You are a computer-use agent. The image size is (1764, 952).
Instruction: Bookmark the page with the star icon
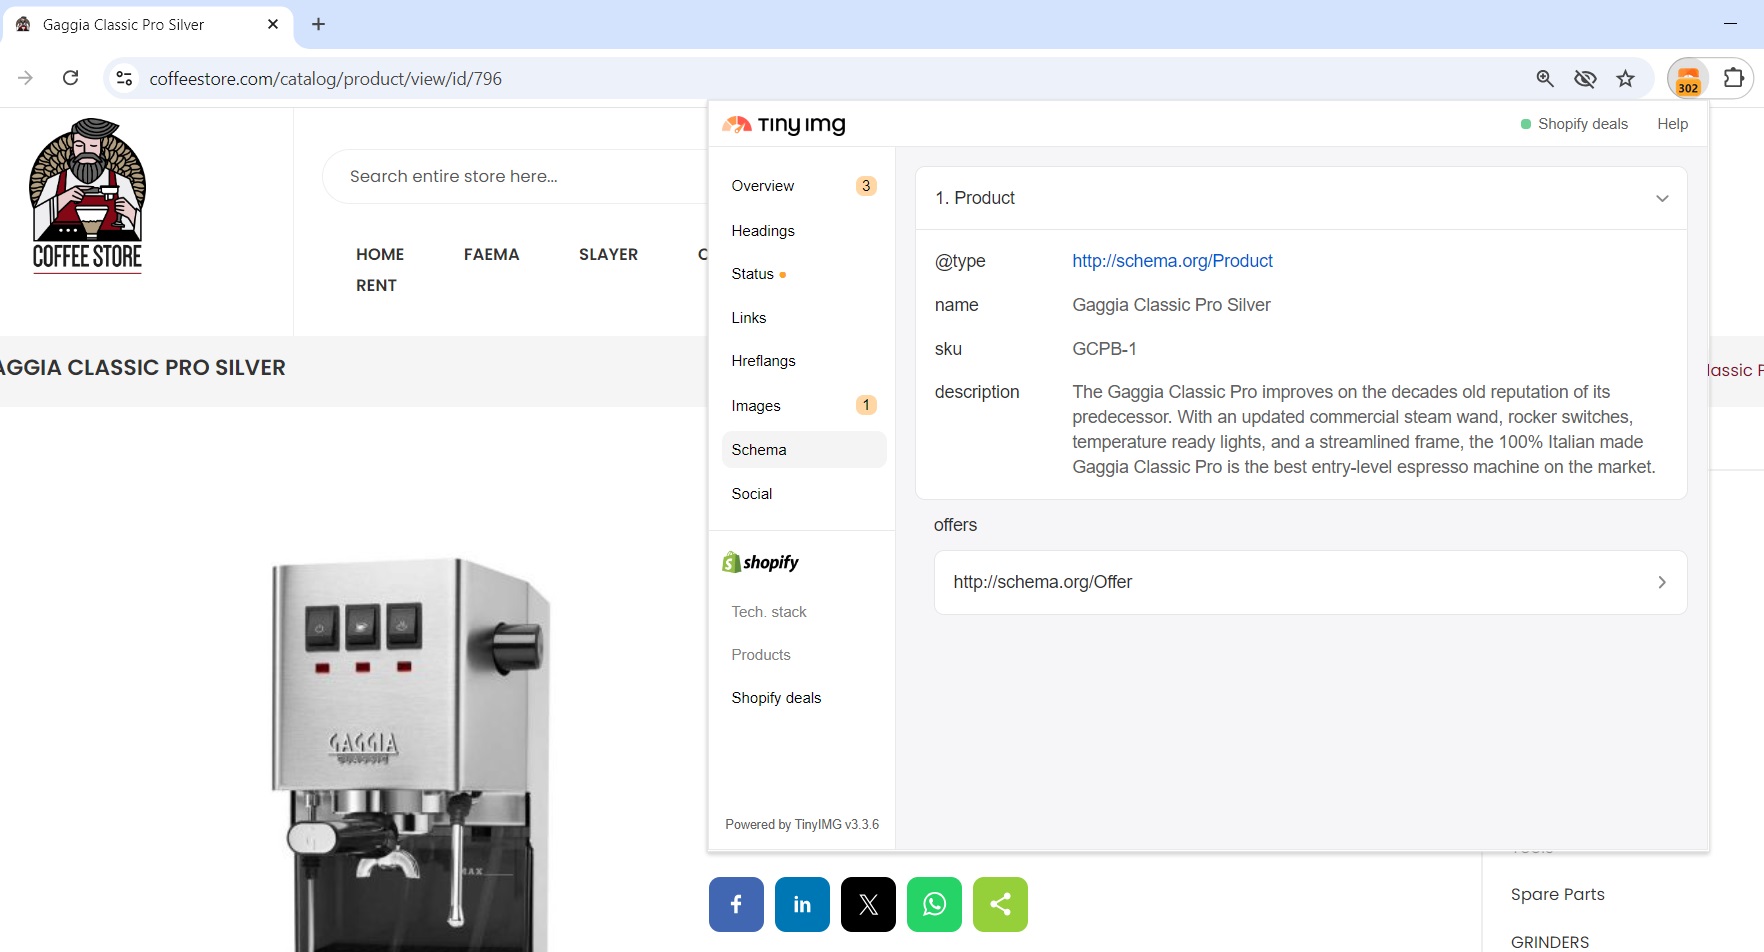click(x=1626, y=78)
